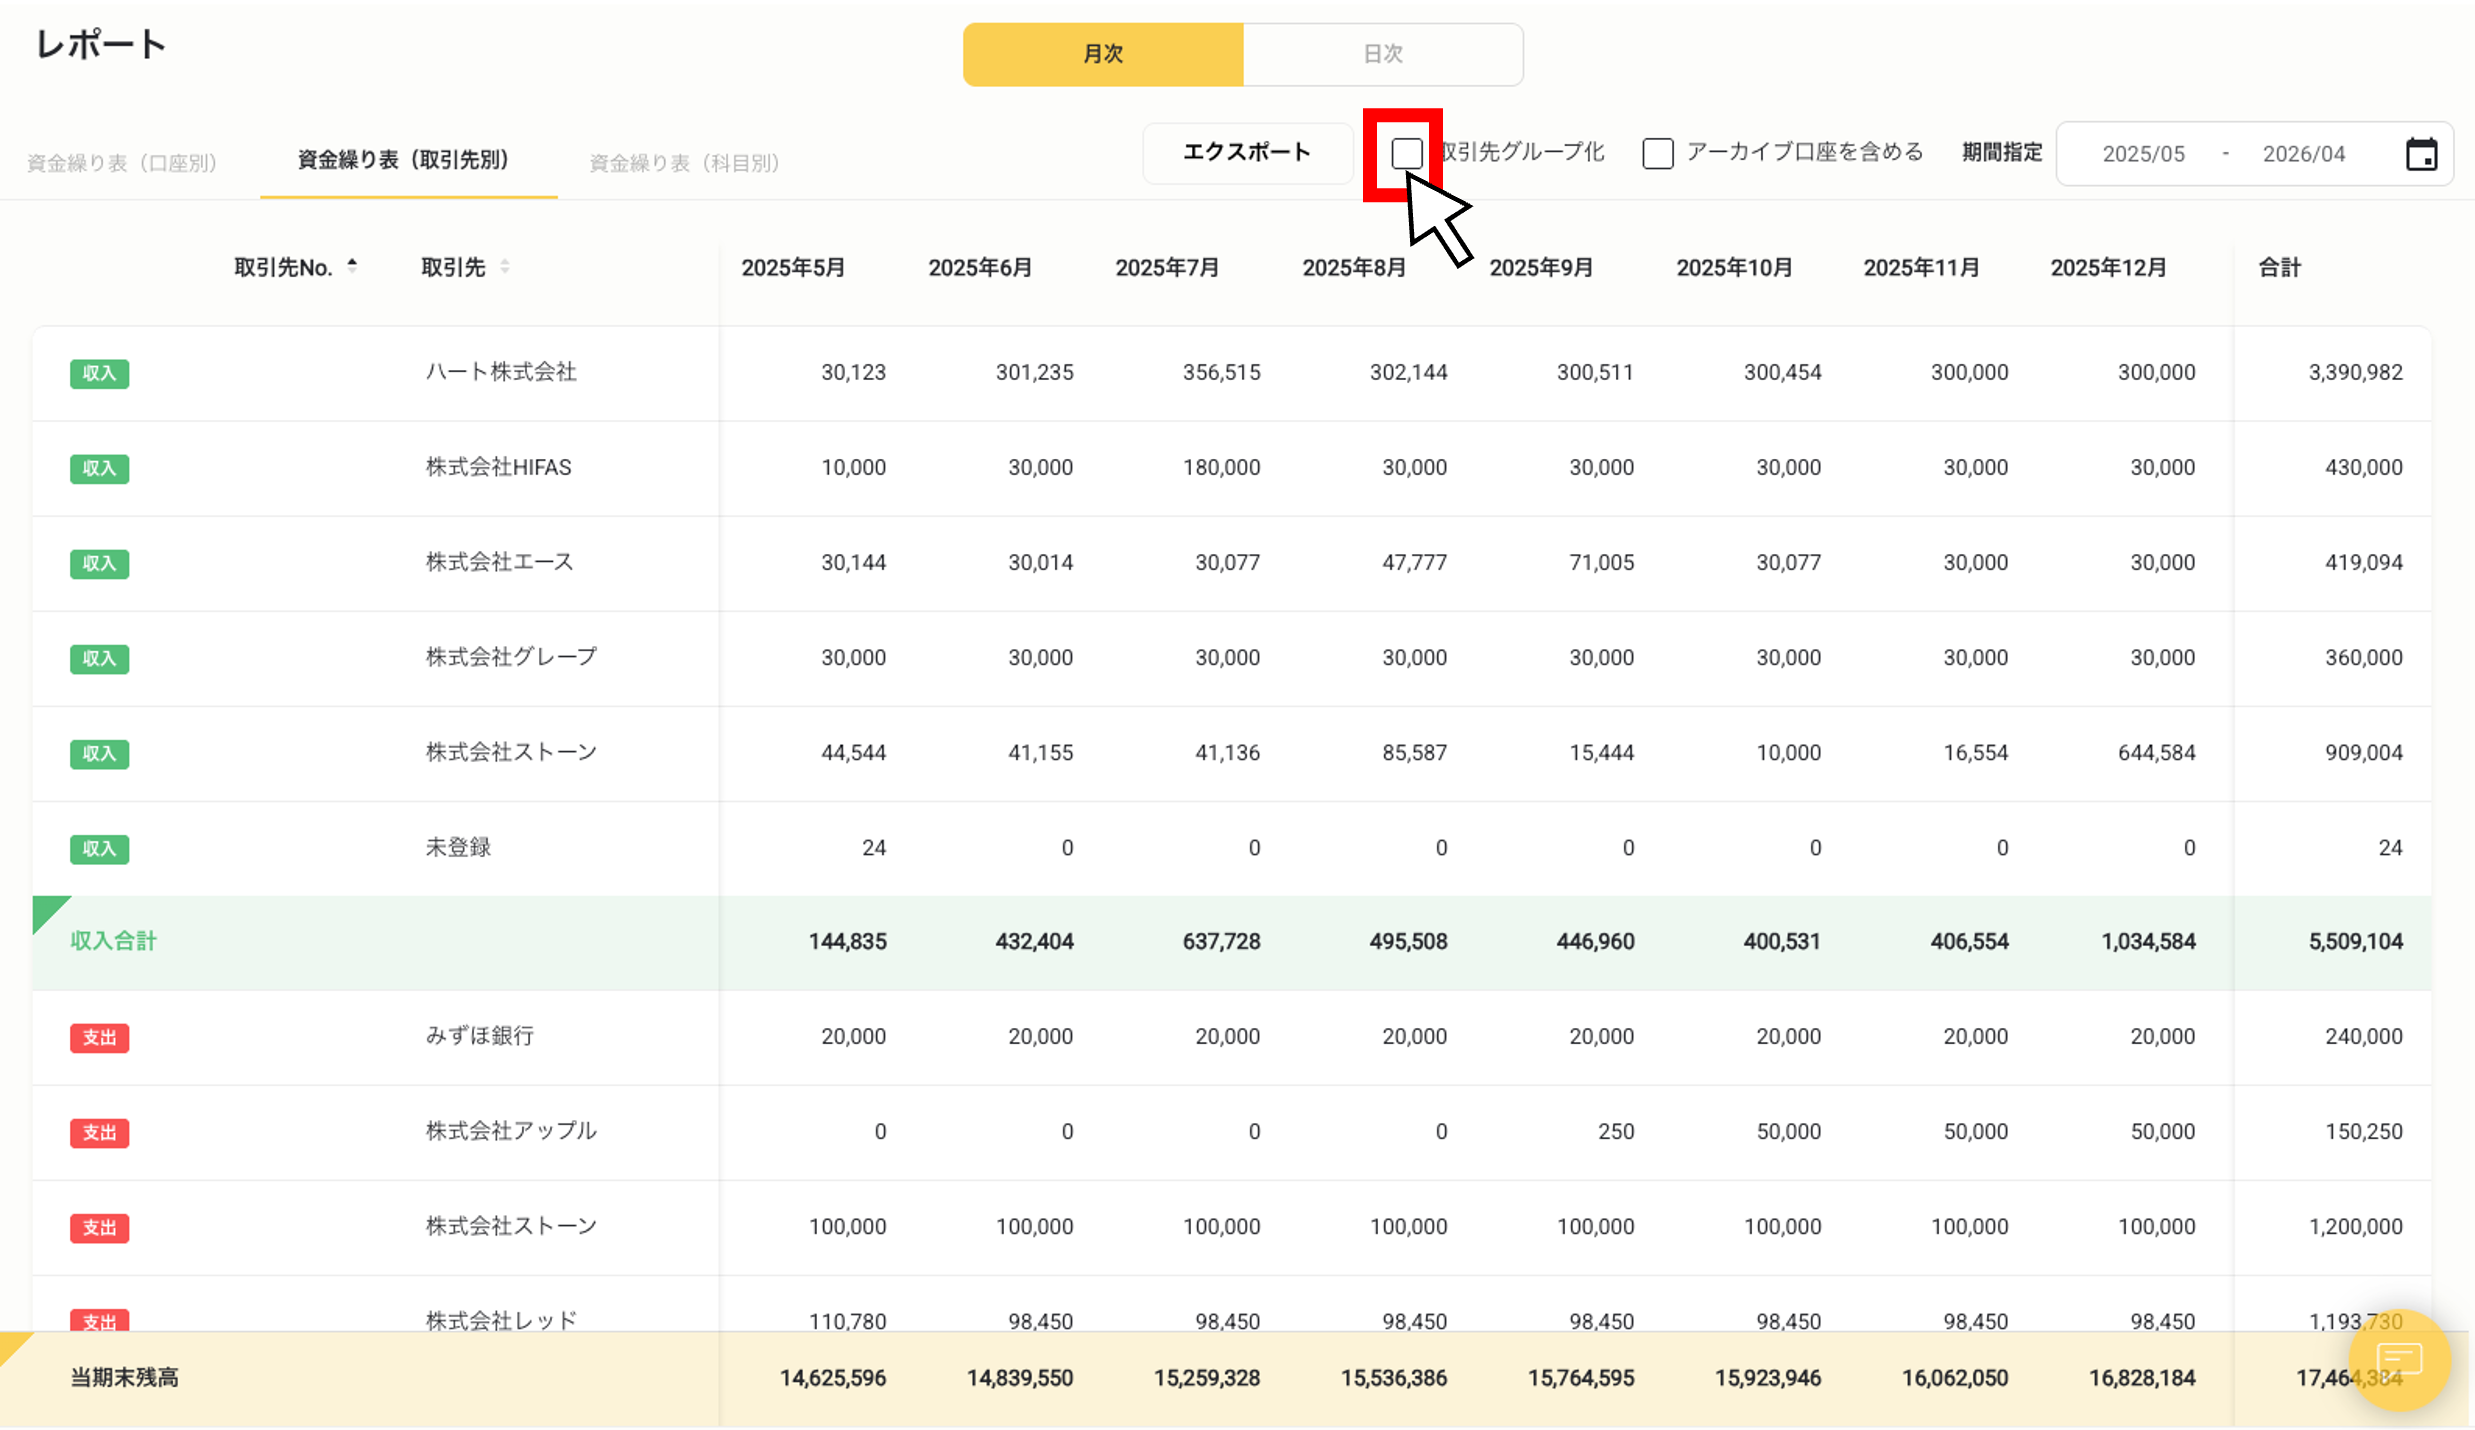
Task: Open the calendar date picker icon
Action: click(2420, 154)
